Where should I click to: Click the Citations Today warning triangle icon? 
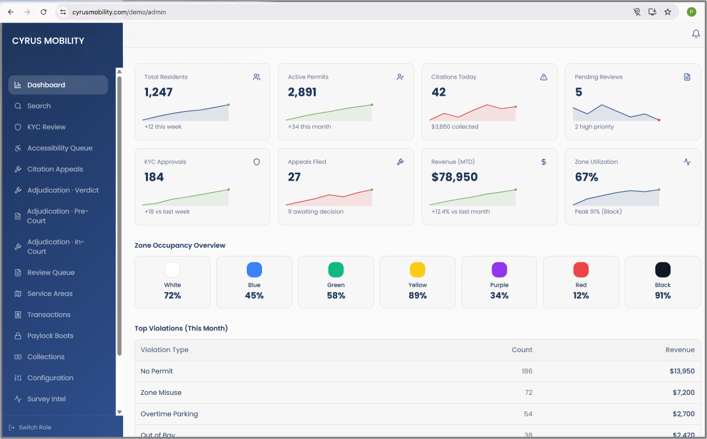tap(543, 77)
